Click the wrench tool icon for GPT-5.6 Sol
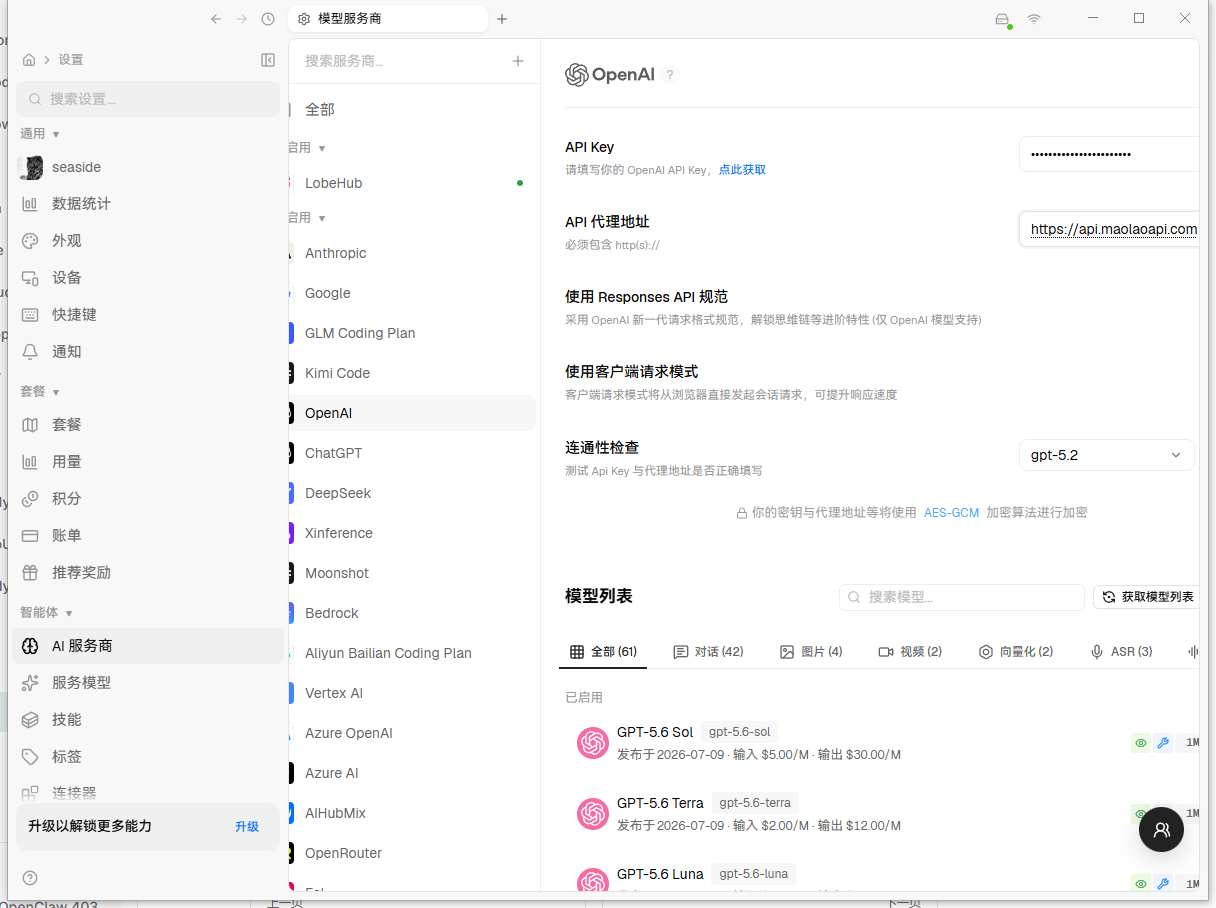1216x908 pixels. [1163, 743]
